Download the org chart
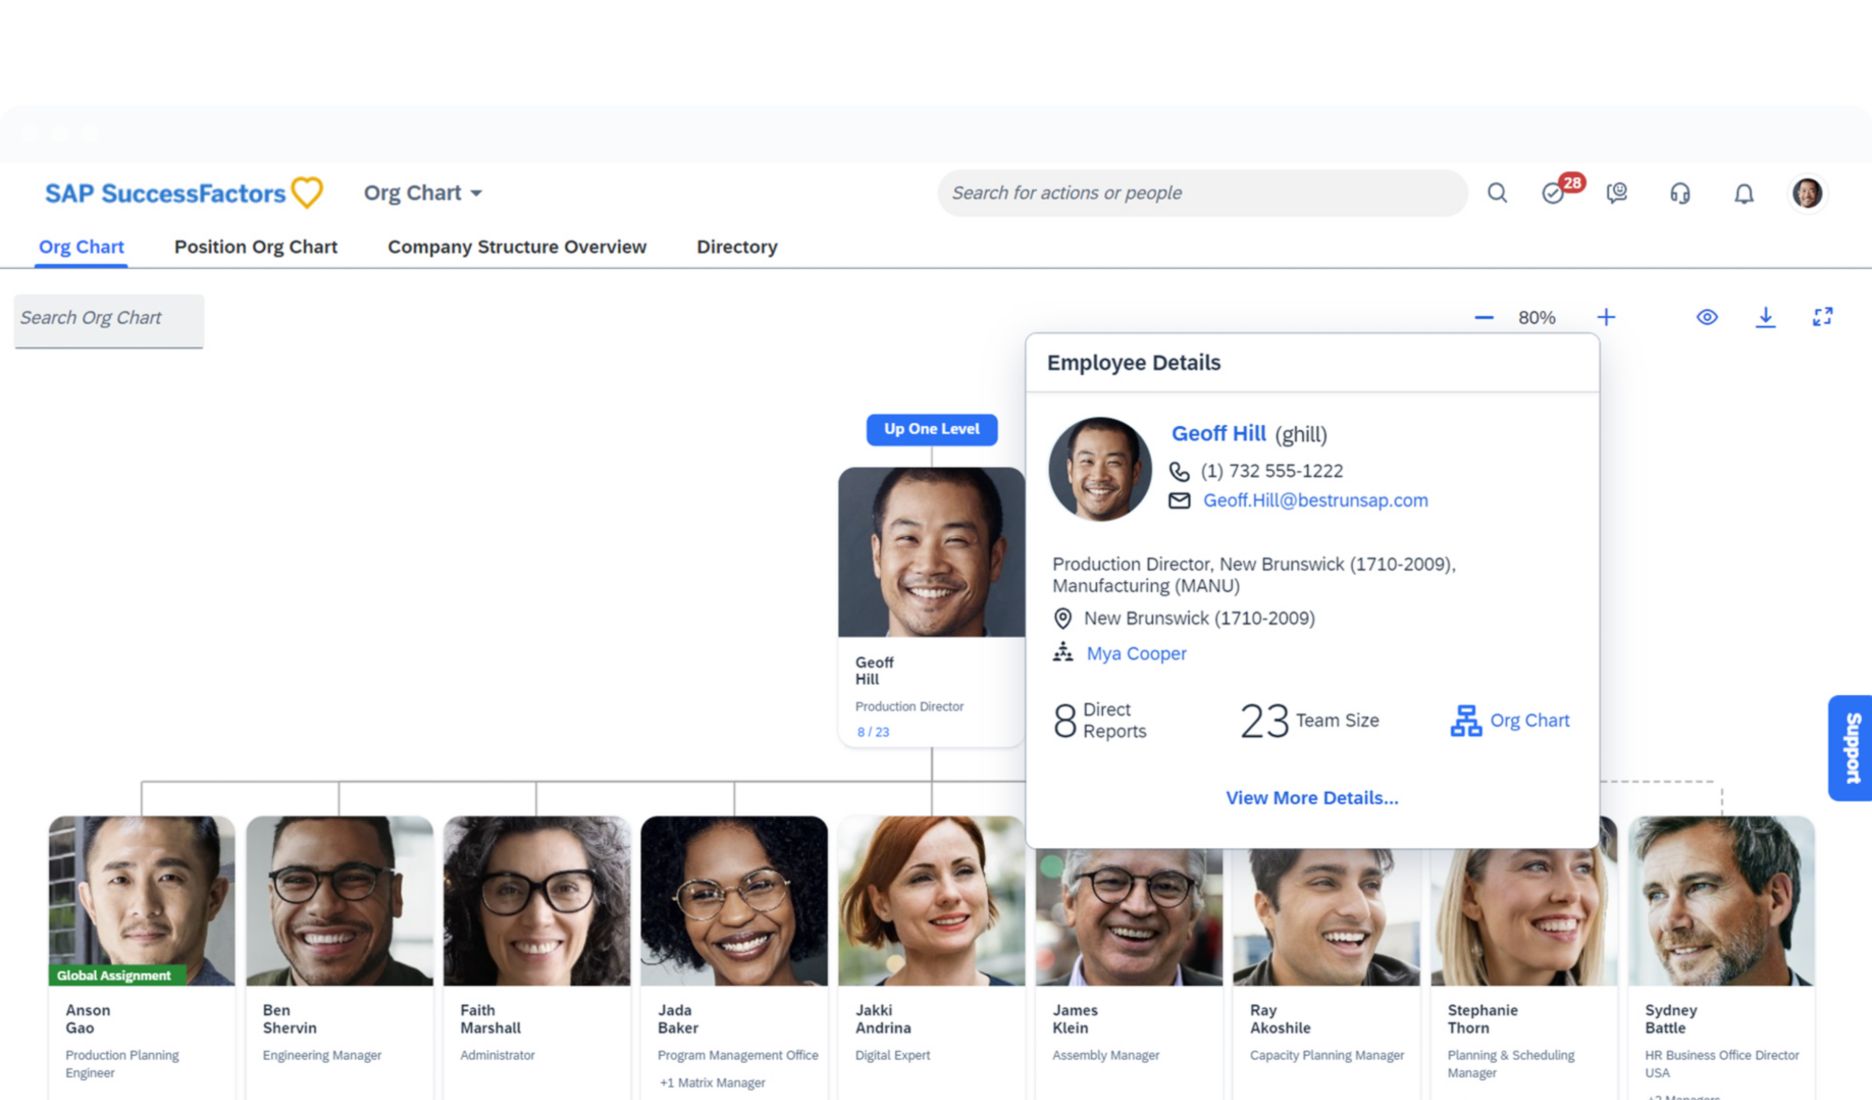The image size is (1872, 1100). point(1766,317)
